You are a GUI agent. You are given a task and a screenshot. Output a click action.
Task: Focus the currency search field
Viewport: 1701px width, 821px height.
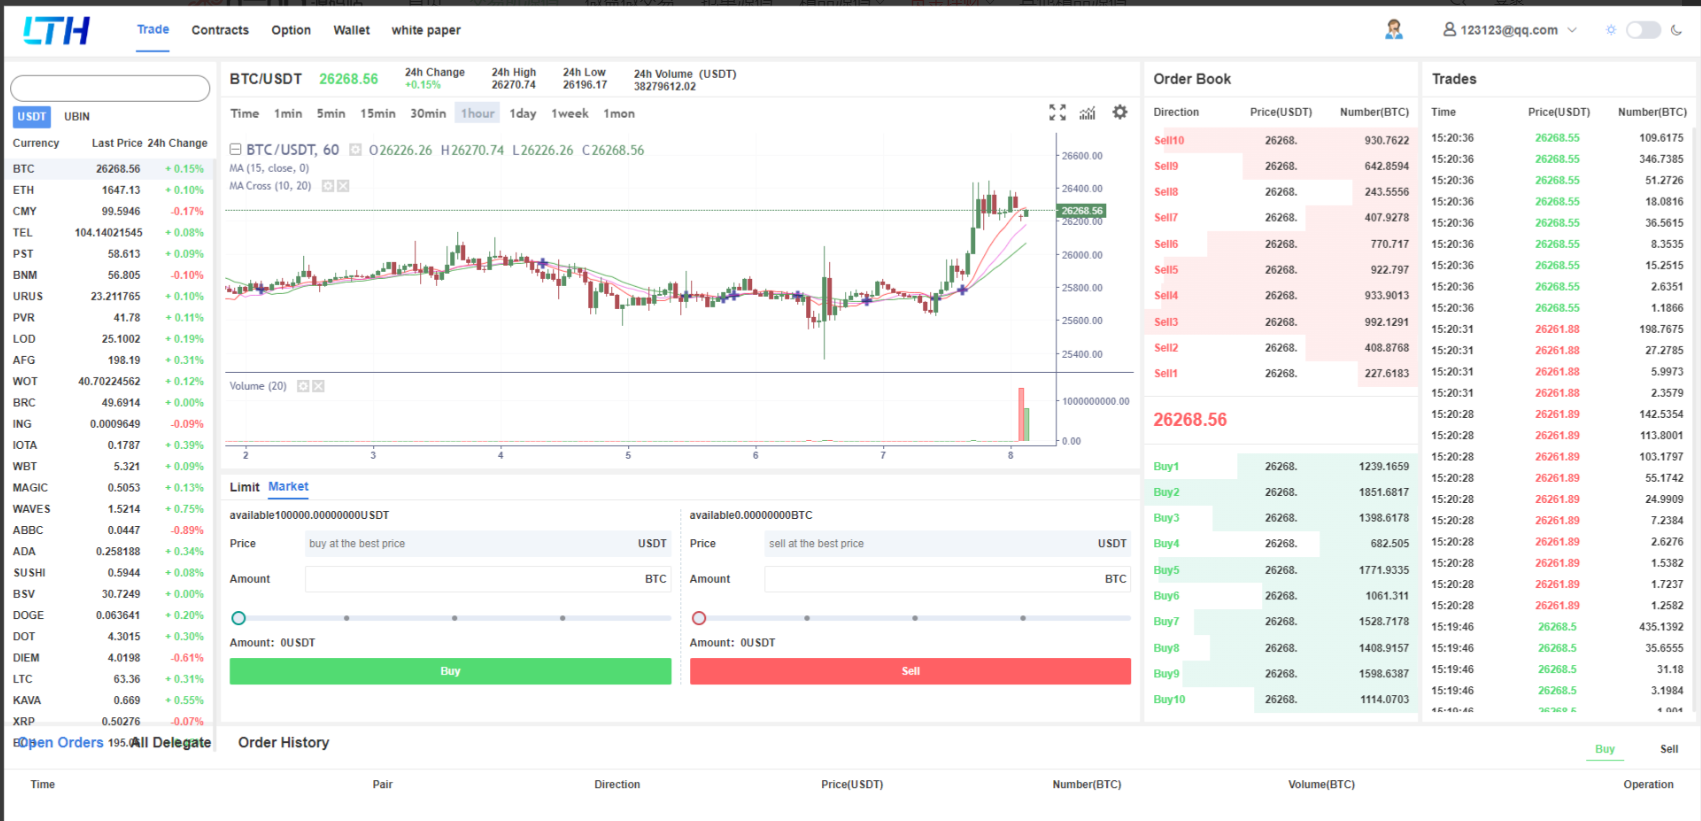tap(110, 89)
